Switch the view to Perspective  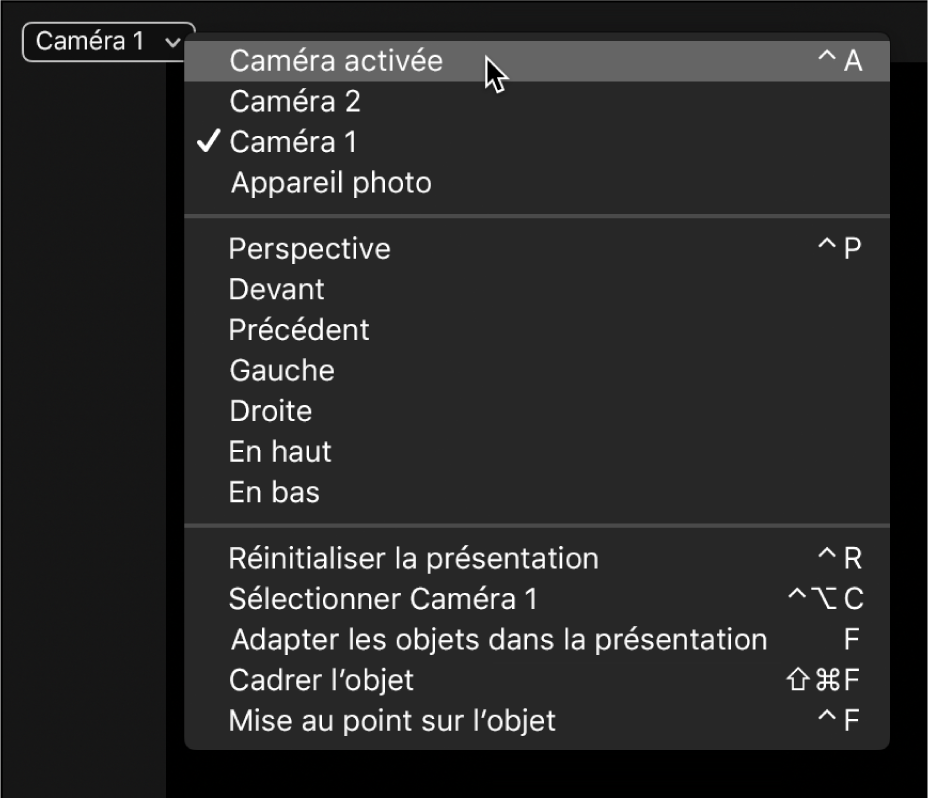(308, 248)
